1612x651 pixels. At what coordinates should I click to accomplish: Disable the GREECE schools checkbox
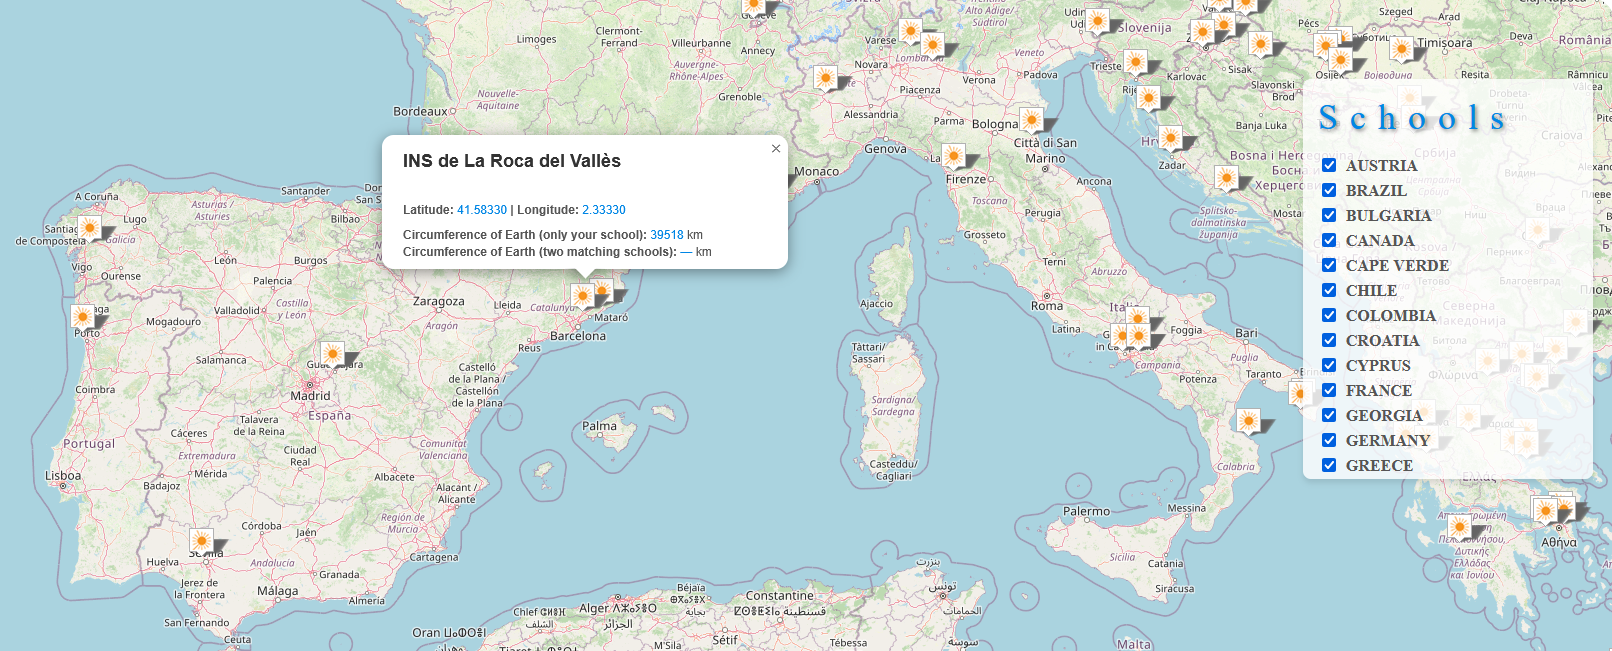tap(1329, 465)
